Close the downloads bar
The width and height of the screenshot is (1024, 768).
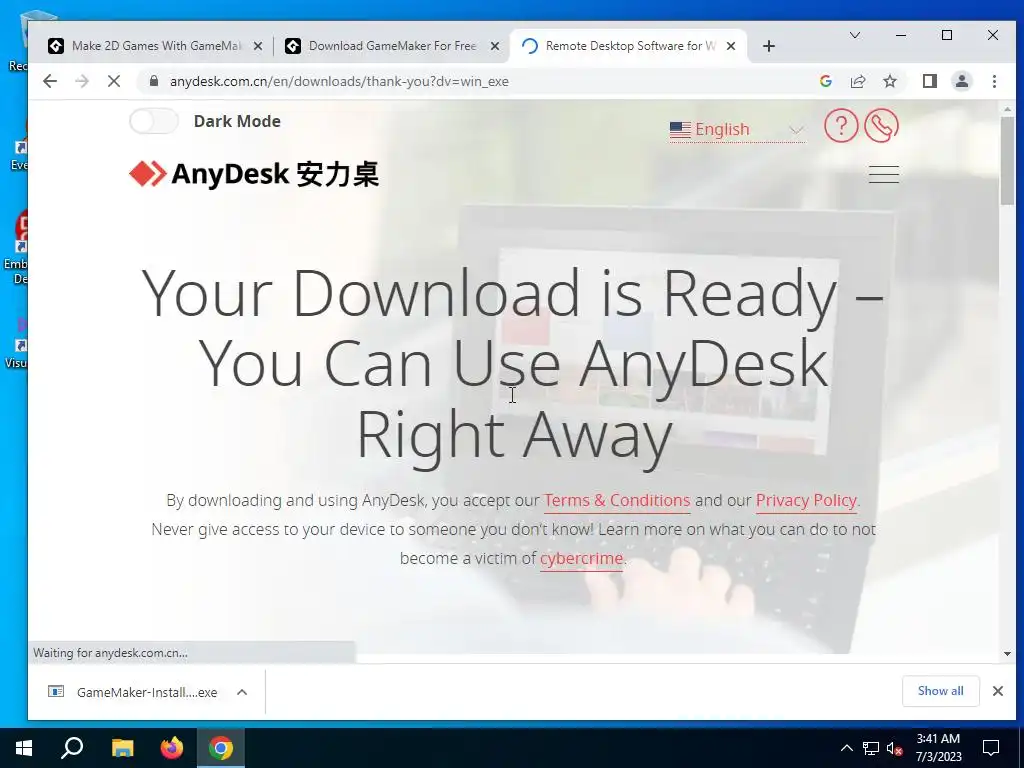coord(997,691)
